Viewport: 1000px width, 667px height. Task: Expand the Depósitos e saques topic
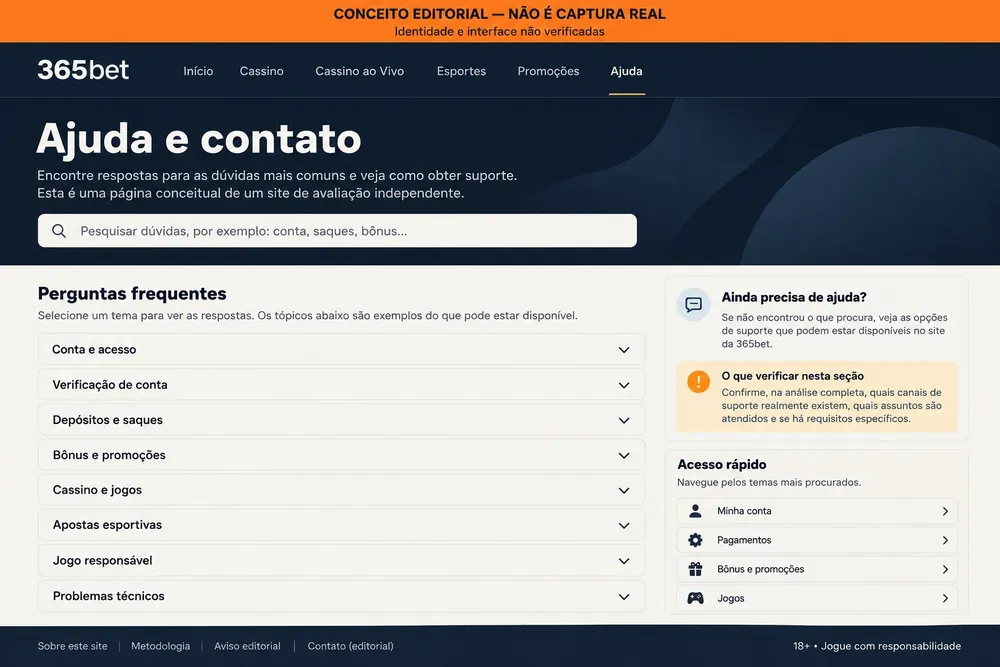tap(341, 420)
